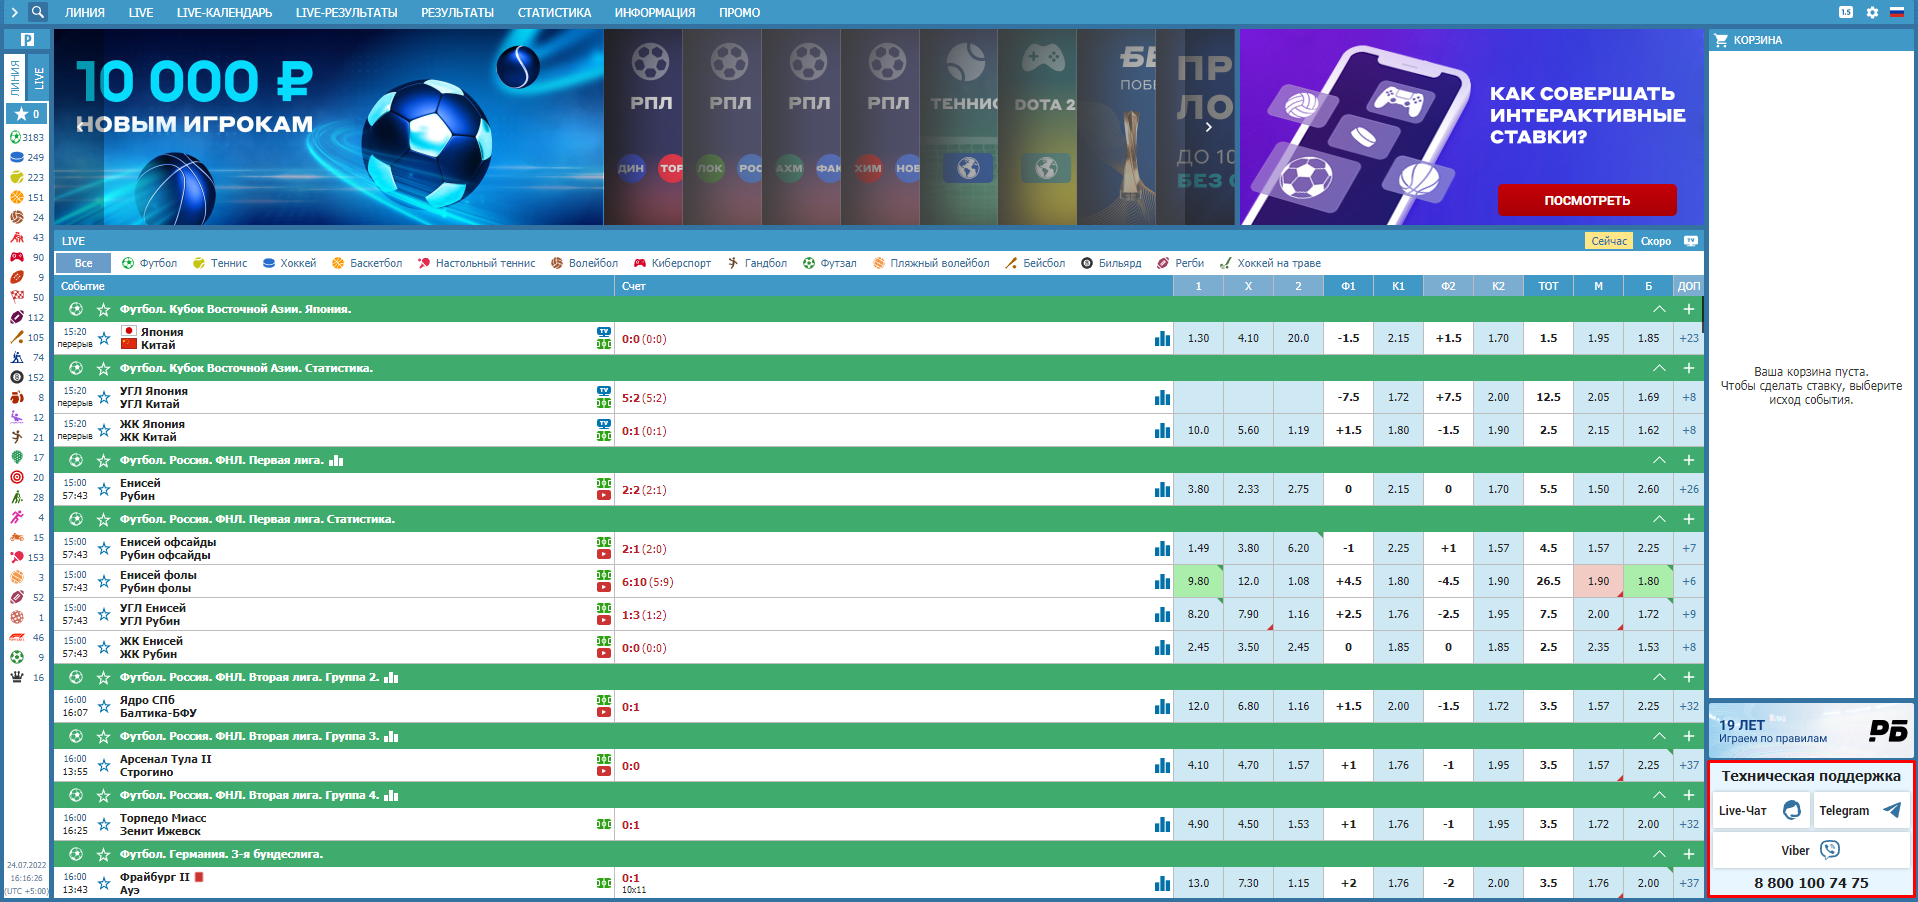The height and width of the screenshot is (902, 1918).
Task: Select the Теннис sport filter tab
Action: point(220,263)
